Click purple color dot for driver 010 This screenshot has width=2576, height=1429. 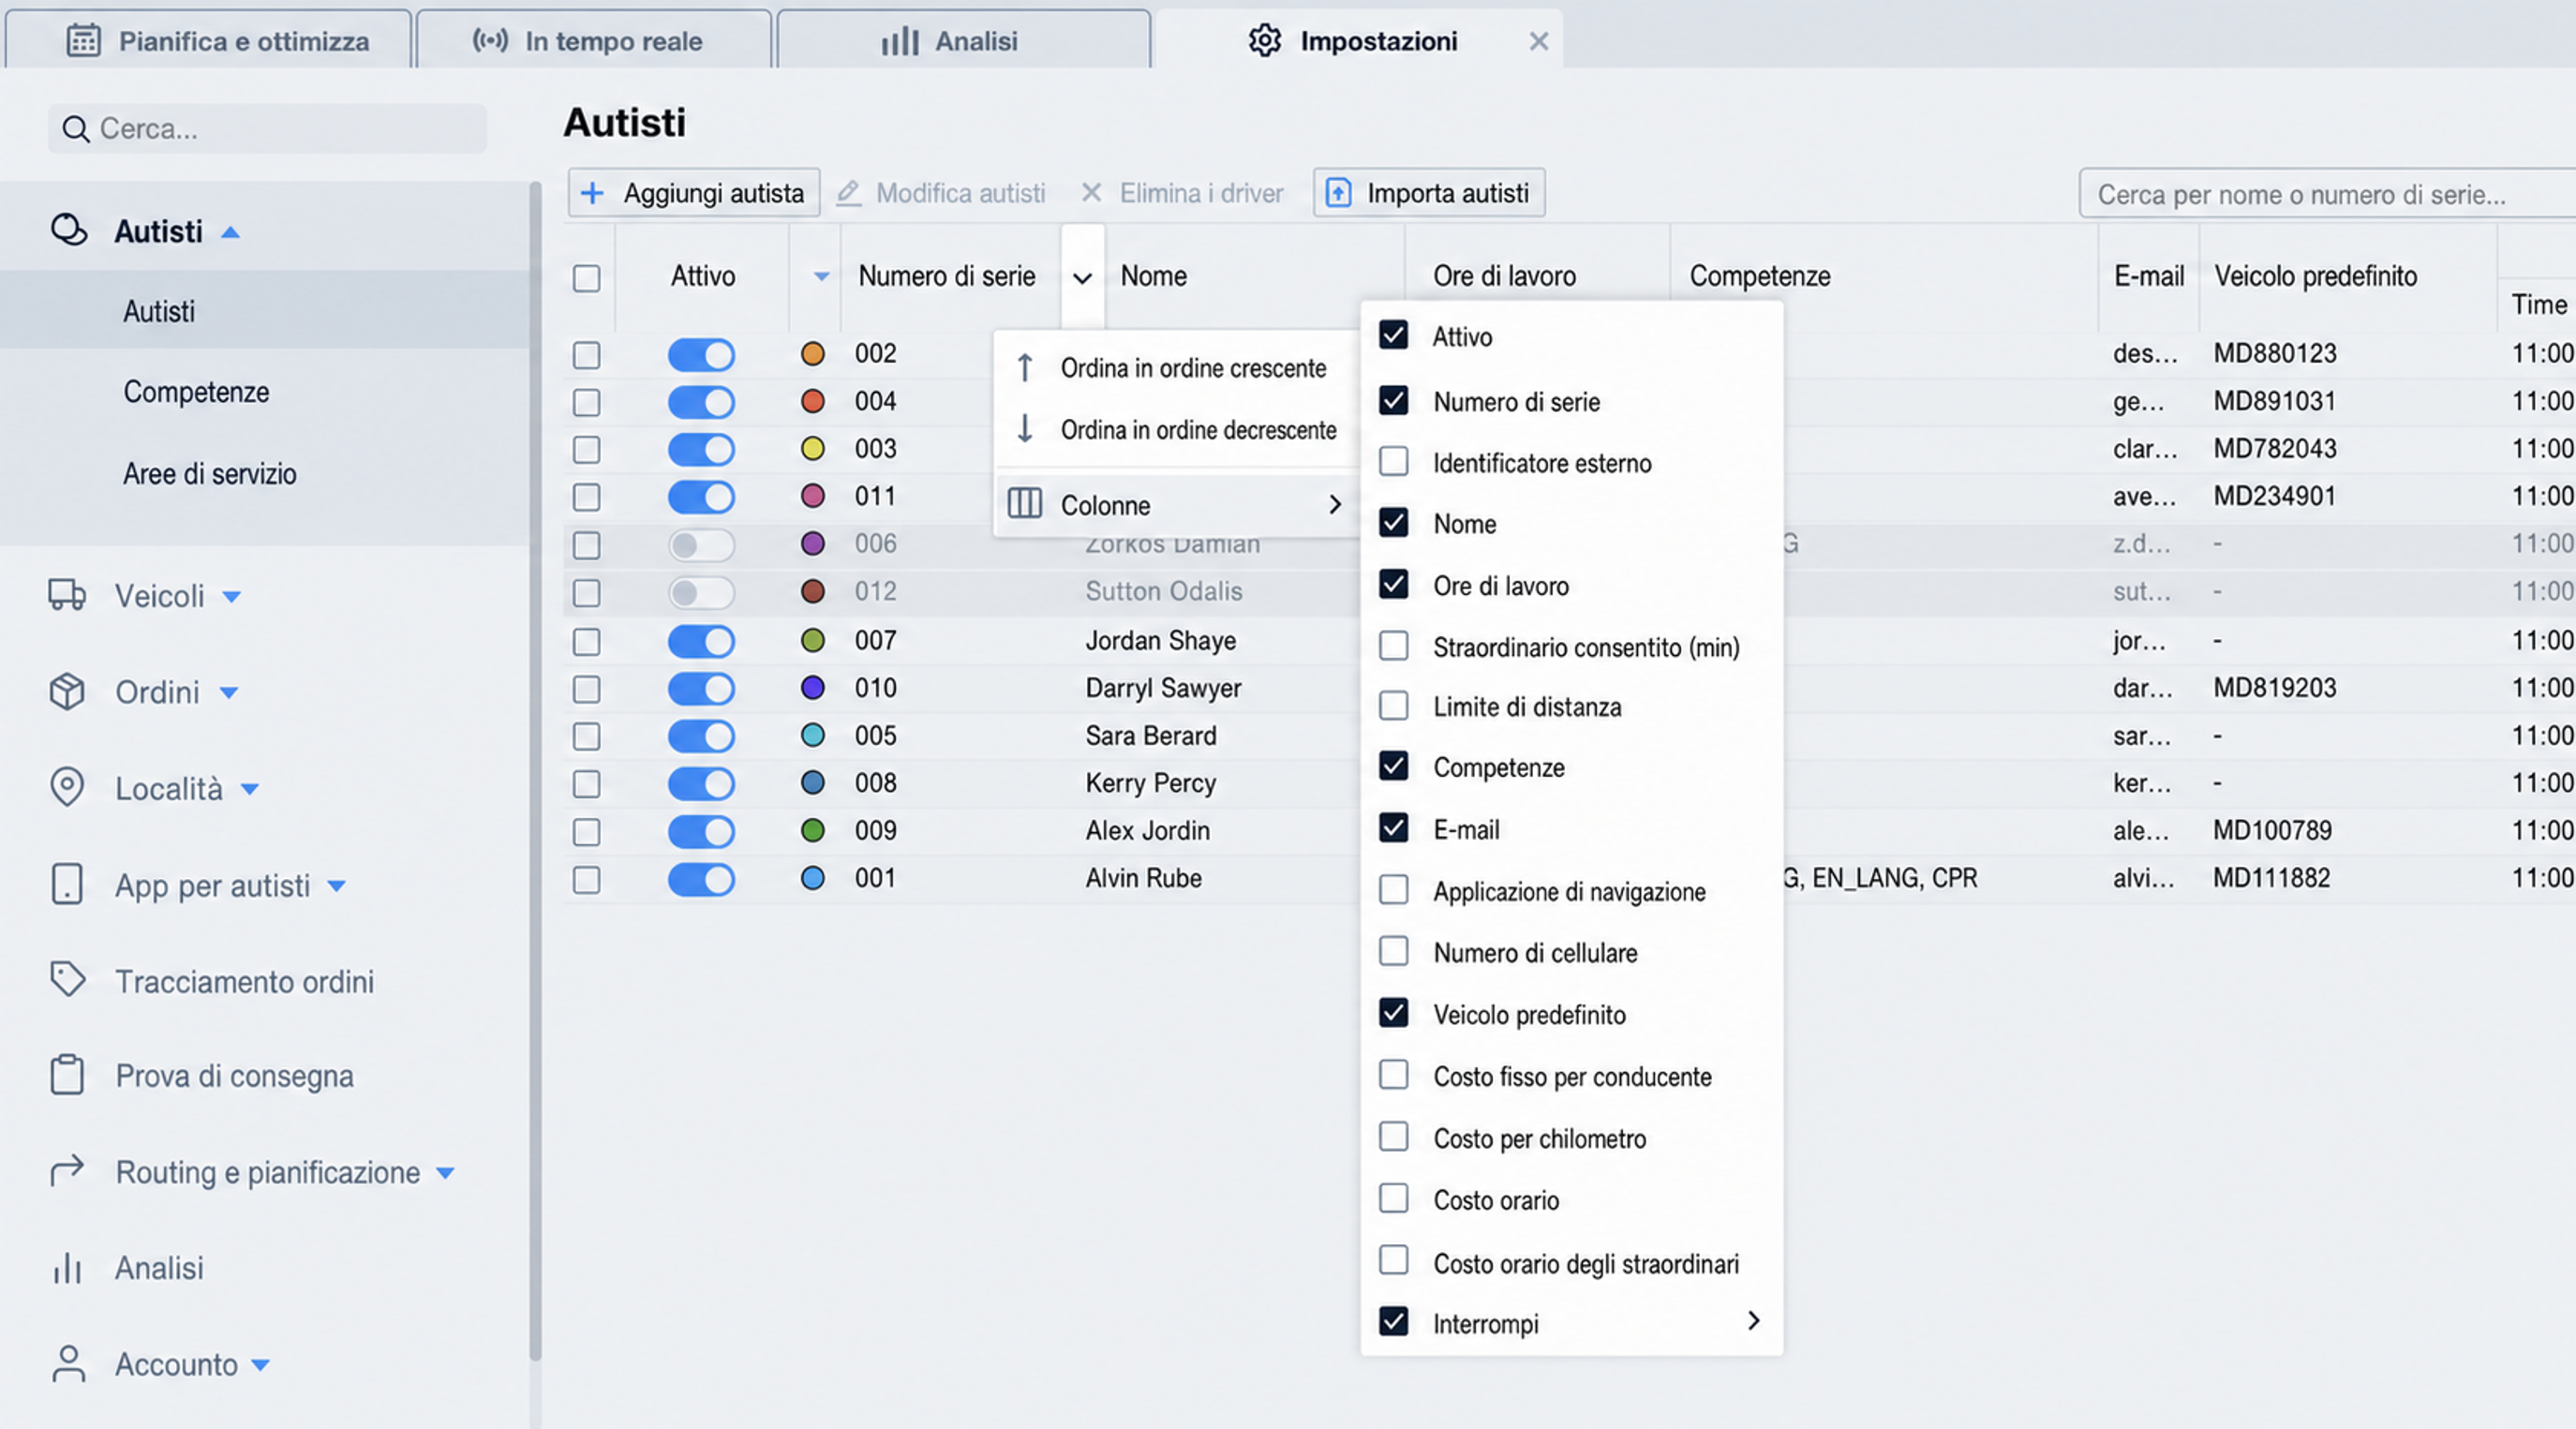[x=813, y=687]
